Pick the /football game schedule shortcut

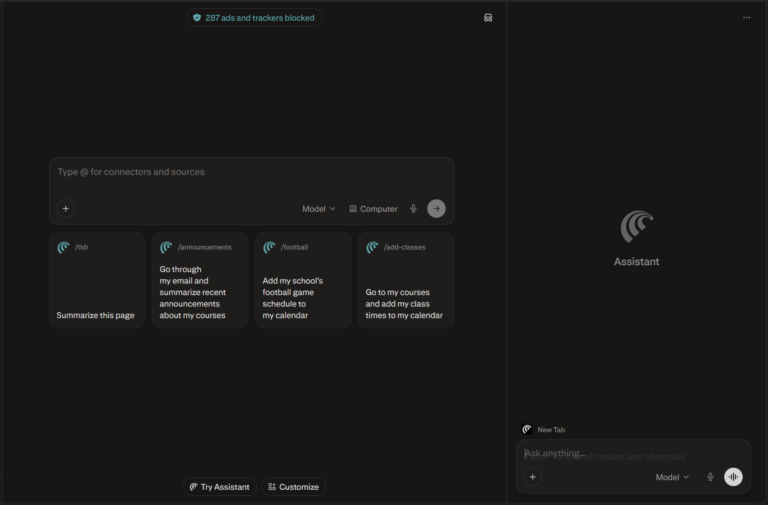point(303,280)
